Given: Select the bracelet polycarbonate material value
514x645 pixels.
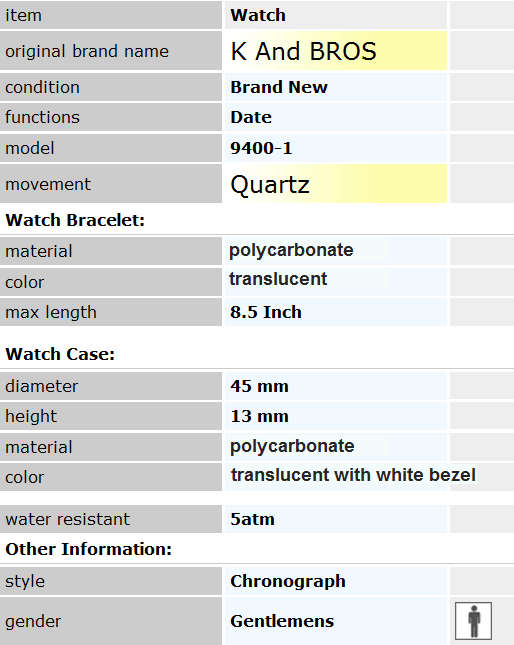Looking at the screenshot, I should coord(291,250).
